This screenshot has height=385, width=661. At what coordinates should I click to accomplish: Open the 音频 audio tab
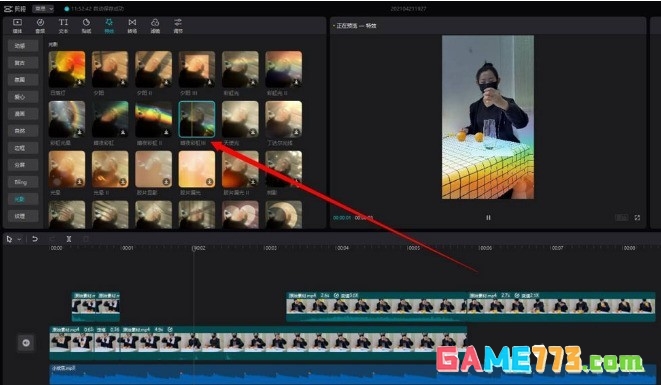click(40, 26)
